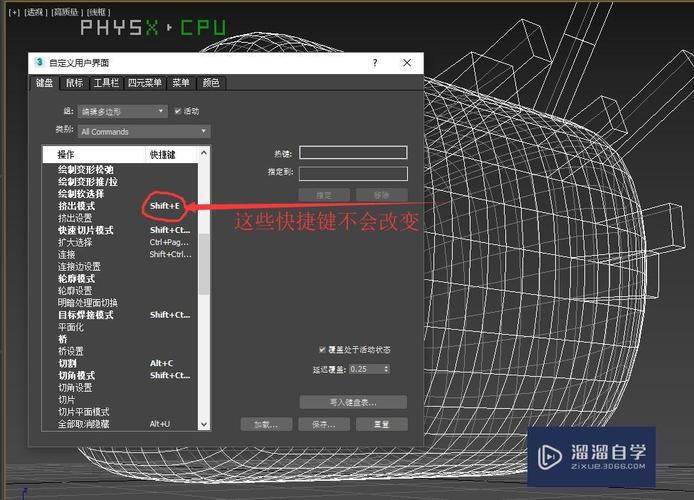Sort by the 操作 column header

point(94,155)
